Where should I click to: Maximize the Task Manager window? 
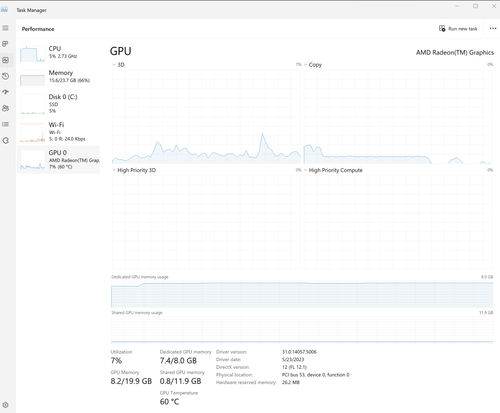476,6
